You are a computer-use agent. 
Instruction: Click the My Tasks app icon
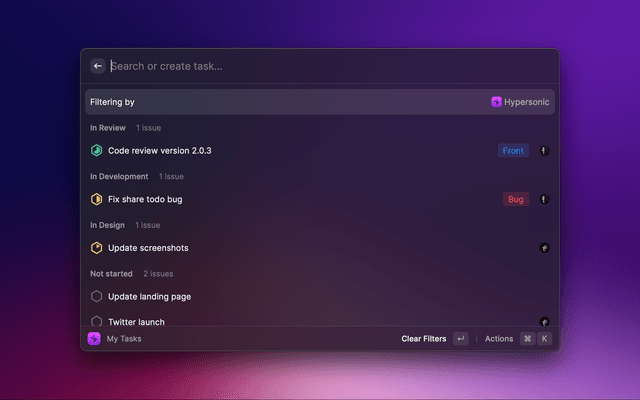click(x=94, y=339)
